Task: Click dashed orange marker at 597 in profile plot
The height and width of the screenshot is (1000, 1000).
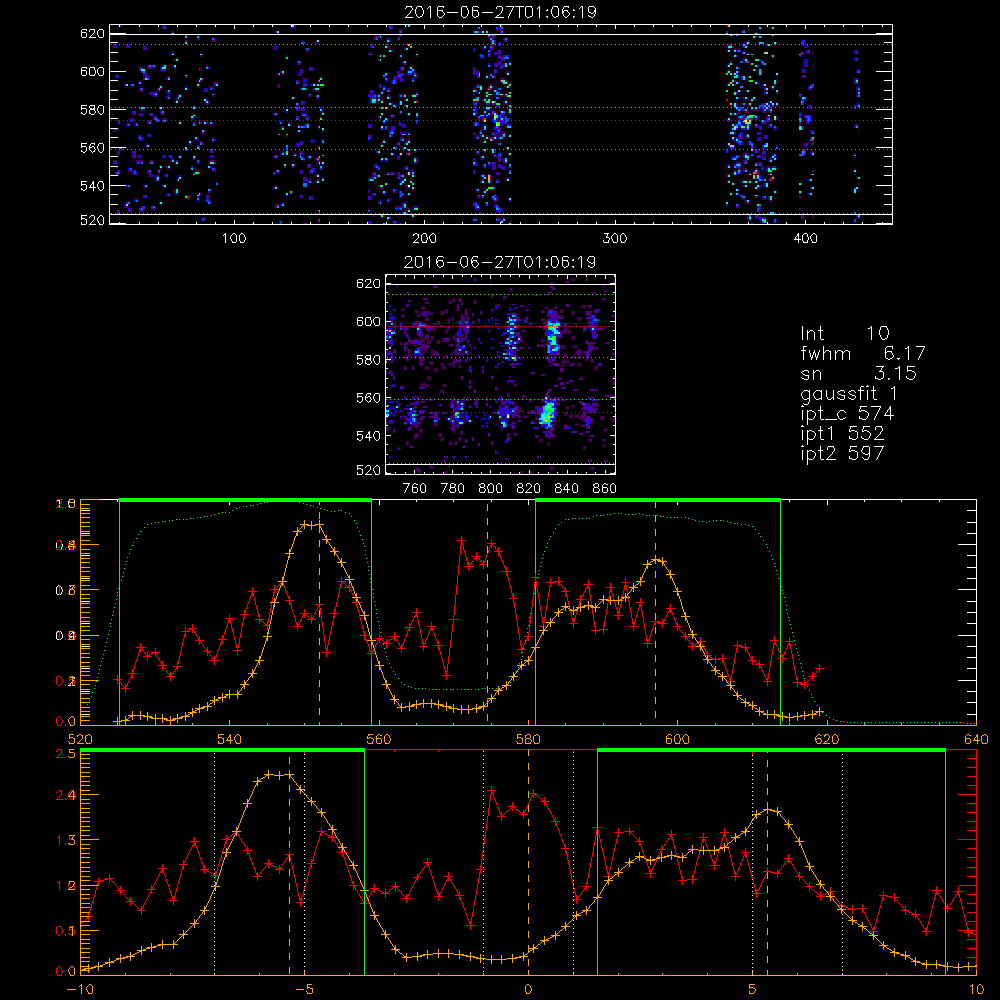Action: click(656, 612)
